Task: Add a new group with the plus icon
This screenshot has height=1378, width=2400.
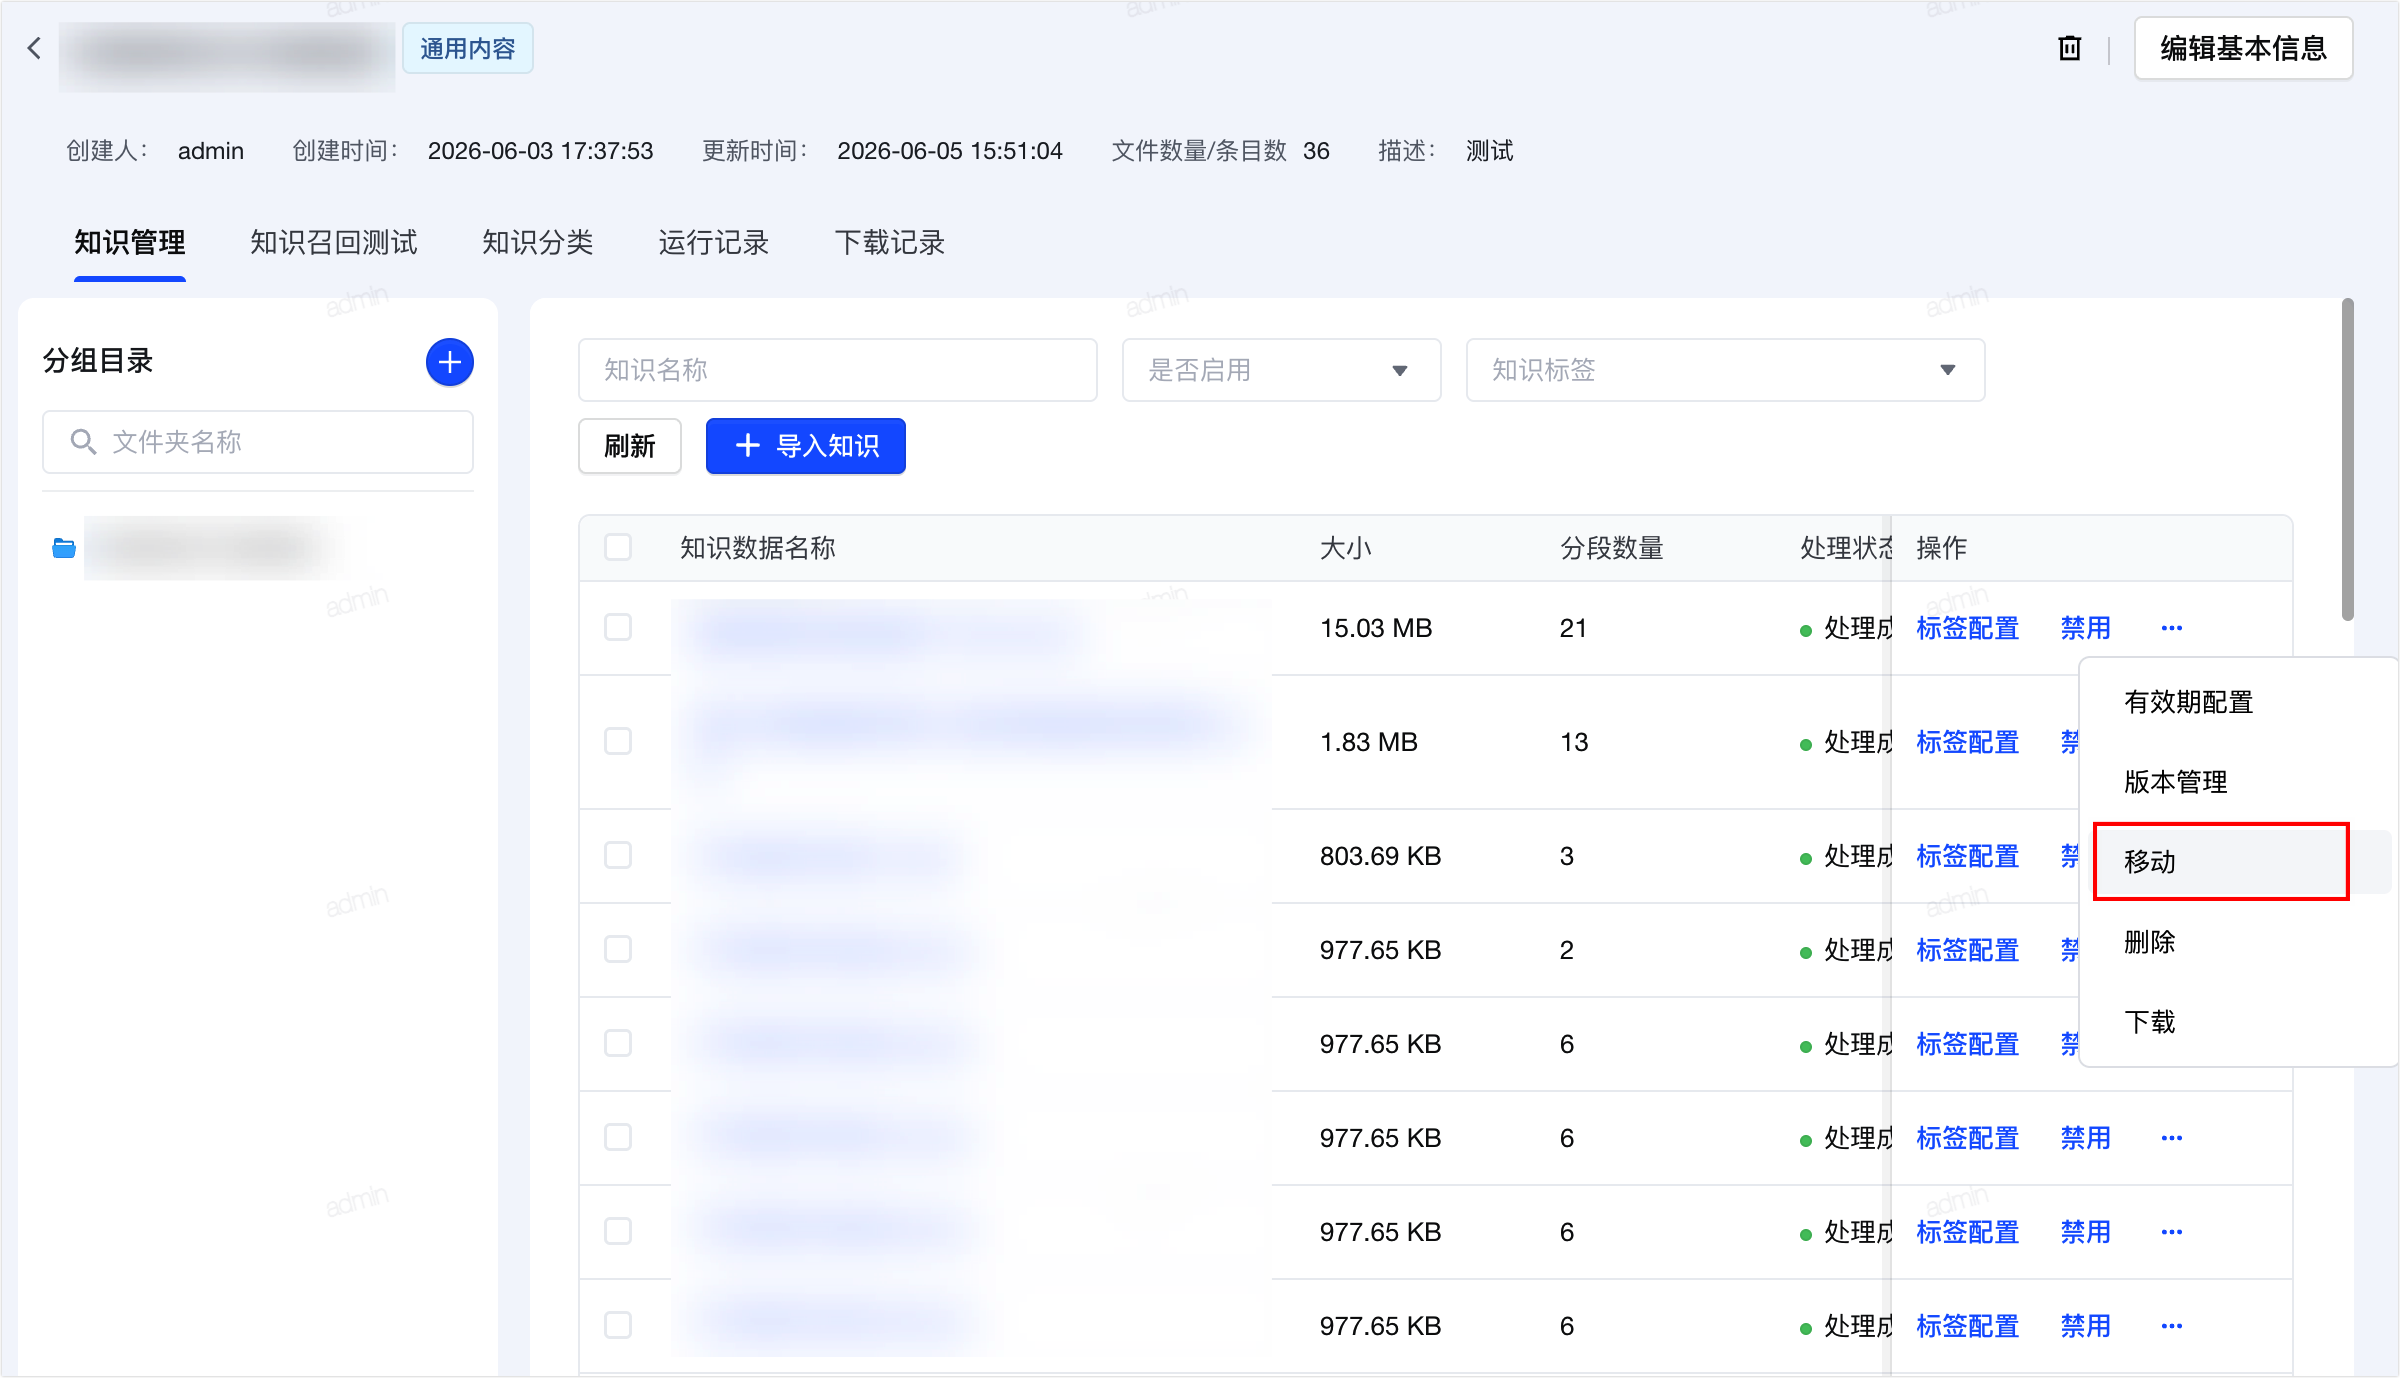Action: [450, 362]
